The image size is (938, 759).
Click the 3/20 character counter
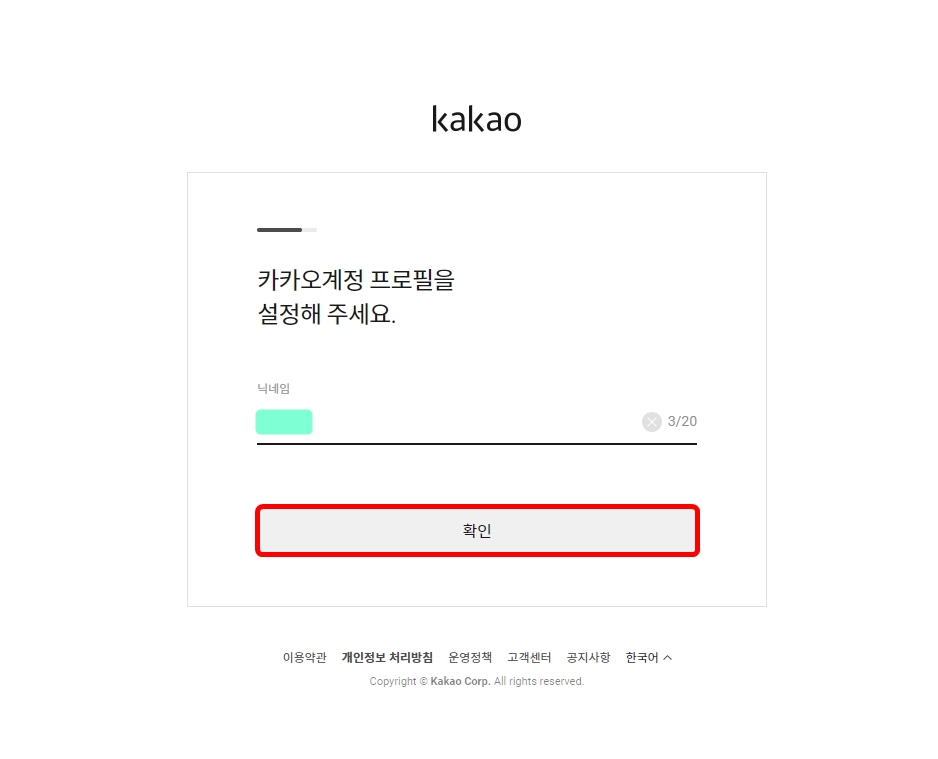pos(683,421)
